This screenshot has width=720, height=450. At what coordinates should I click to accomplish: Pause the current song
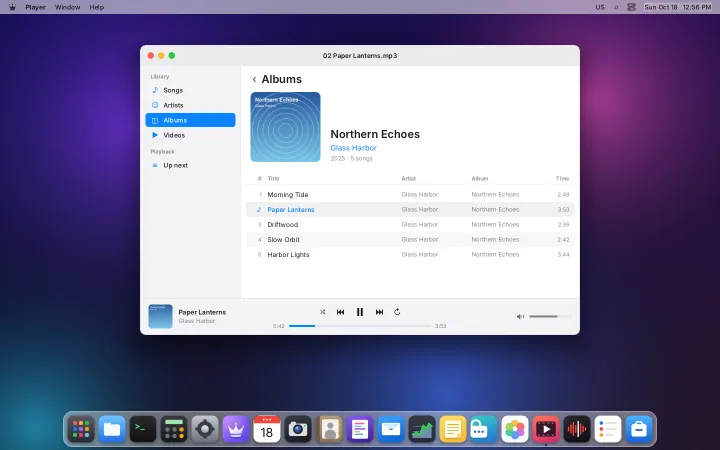pyautogui.click(x=360, y=312)
